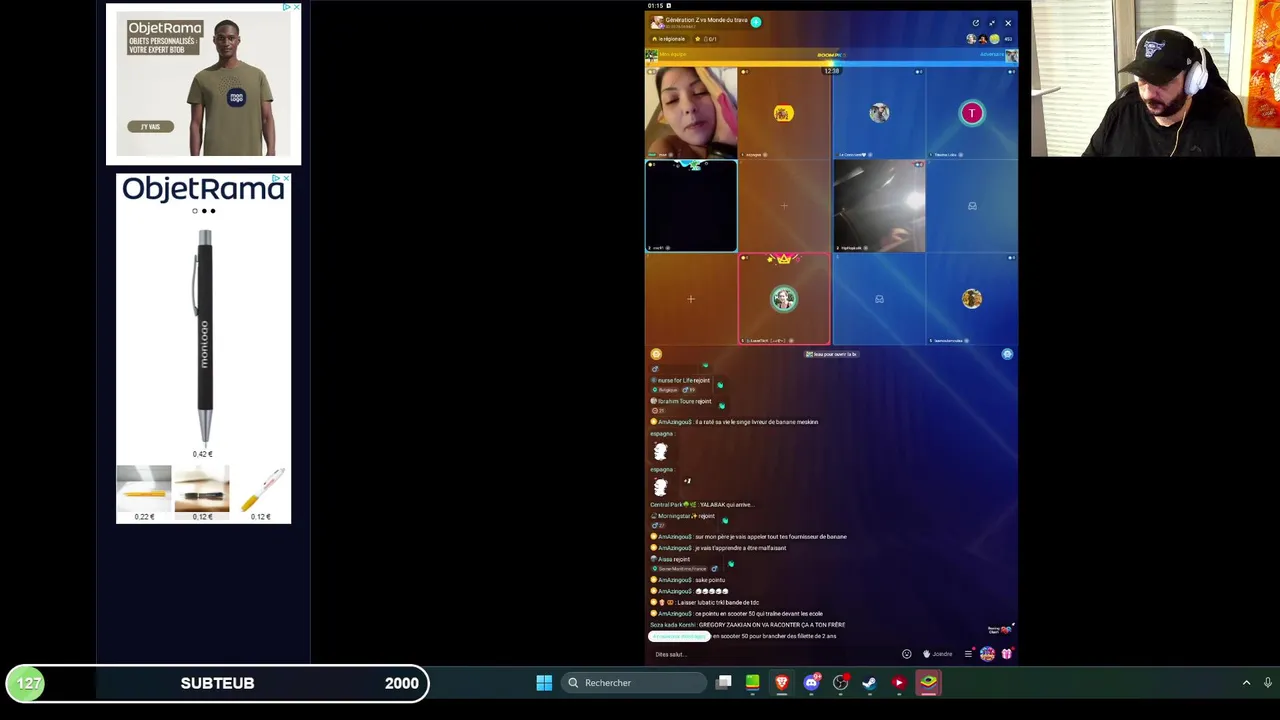Shrink the live room with the collapse icon
This screenshot has width=1280, height=720.
click(992, 23)
